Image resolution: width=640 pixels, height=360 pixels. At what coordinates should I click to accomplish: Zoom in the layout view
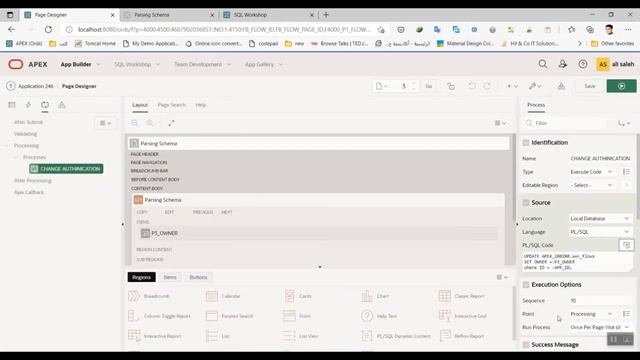[150, 123]
